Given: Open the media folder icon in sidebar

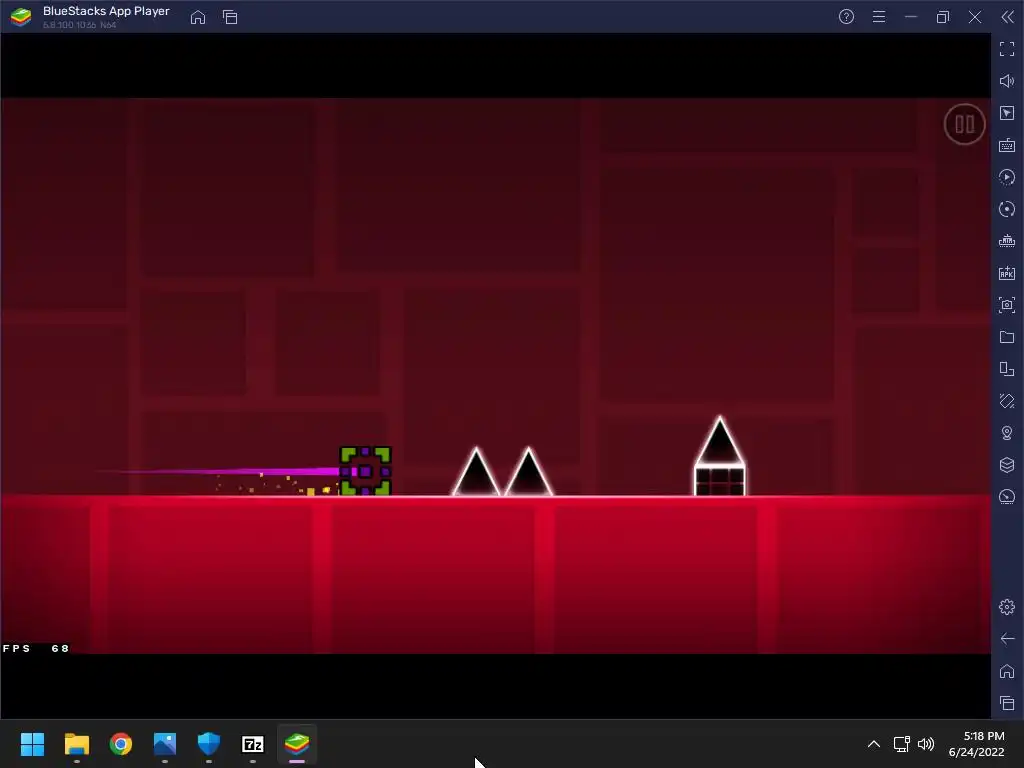Looking at the screenshot, I should [x=1007, y=337].
